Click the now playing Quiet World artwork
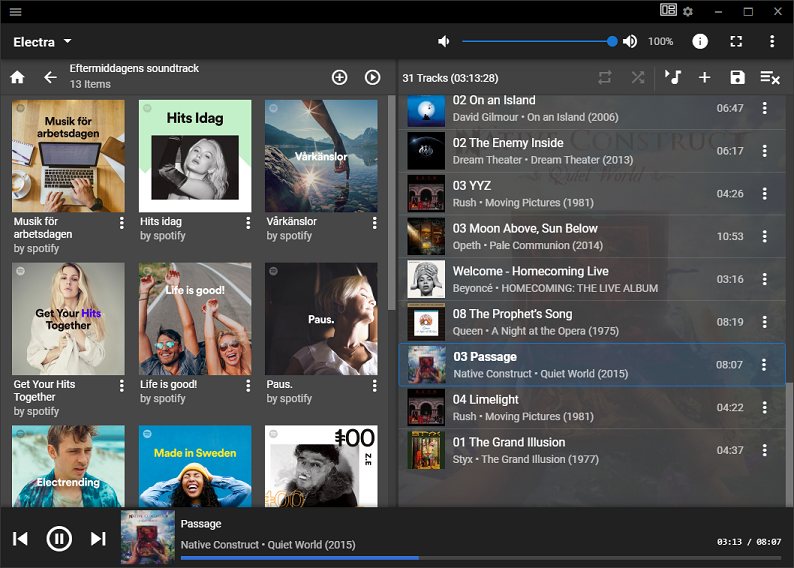 [x=148, y=537]
